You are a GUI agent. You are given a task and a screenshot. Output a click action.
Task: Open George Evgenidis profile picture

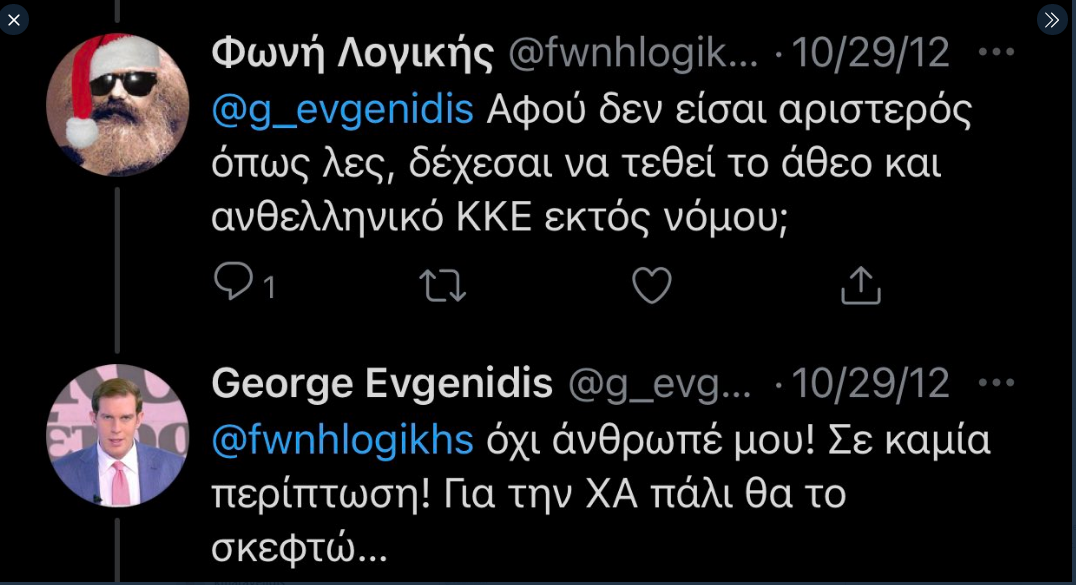117,435
